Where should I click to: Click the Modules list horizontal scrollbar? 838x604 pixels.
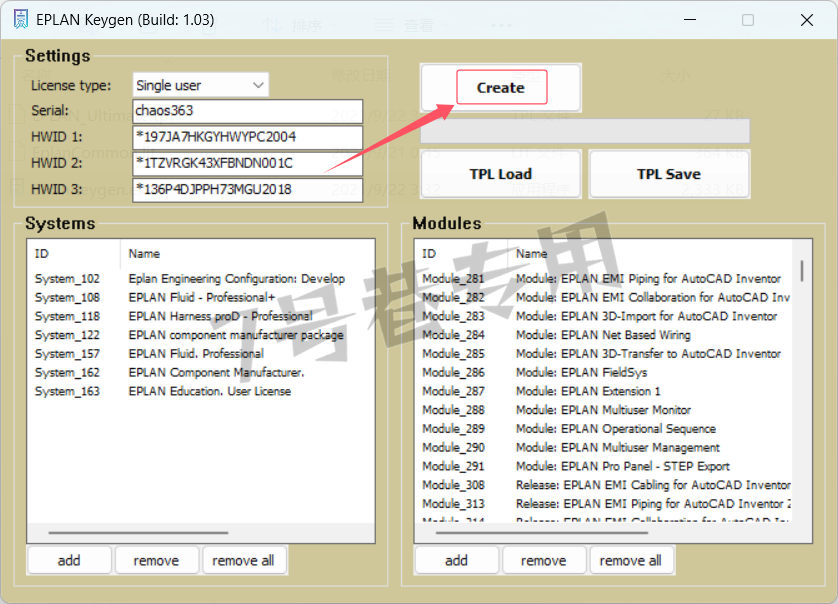click(x=542, y=533)
